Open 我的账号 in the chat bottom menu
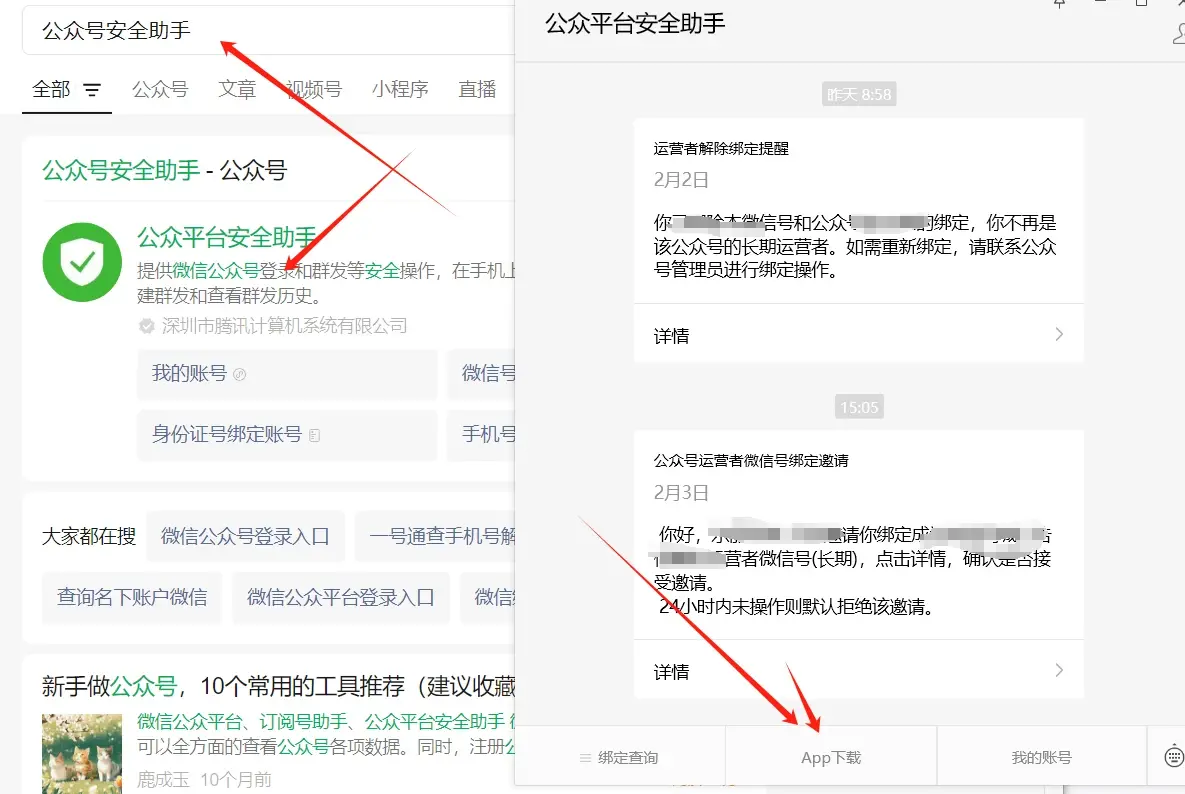The image size is (1185, 794). coord(1041,757)
